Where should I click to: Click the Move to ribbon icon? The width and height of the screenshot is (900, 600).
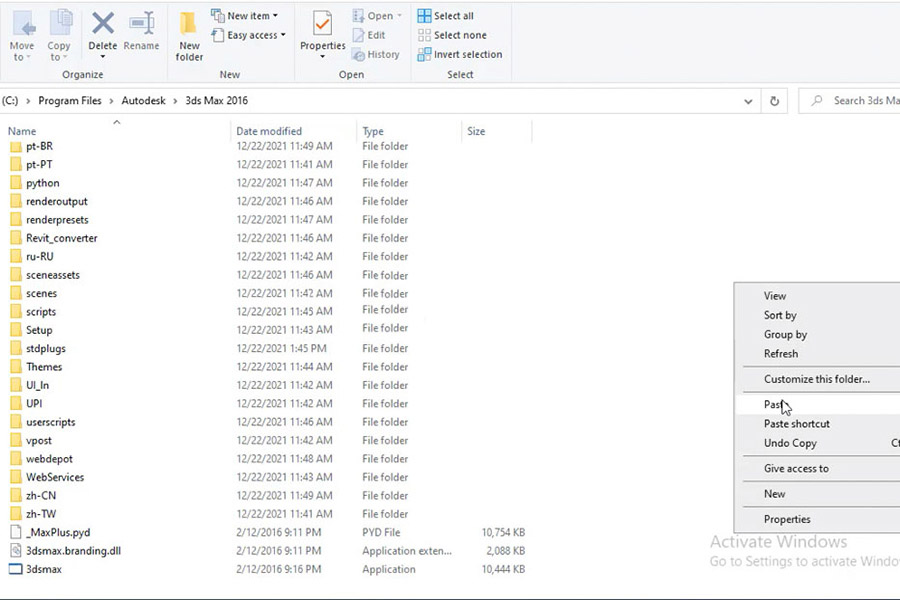(x=23, y=36)
